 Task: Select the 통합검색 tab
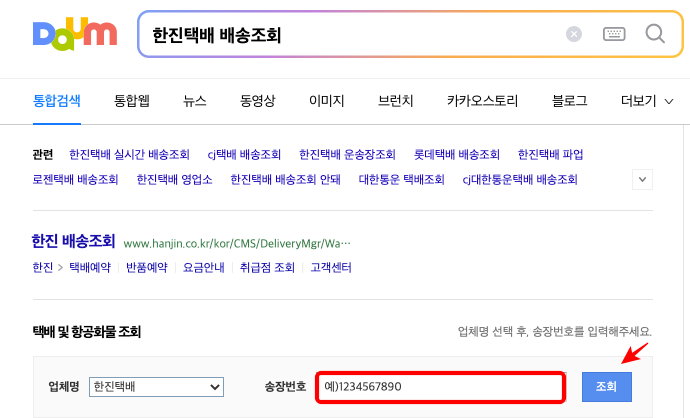point(57,101)
